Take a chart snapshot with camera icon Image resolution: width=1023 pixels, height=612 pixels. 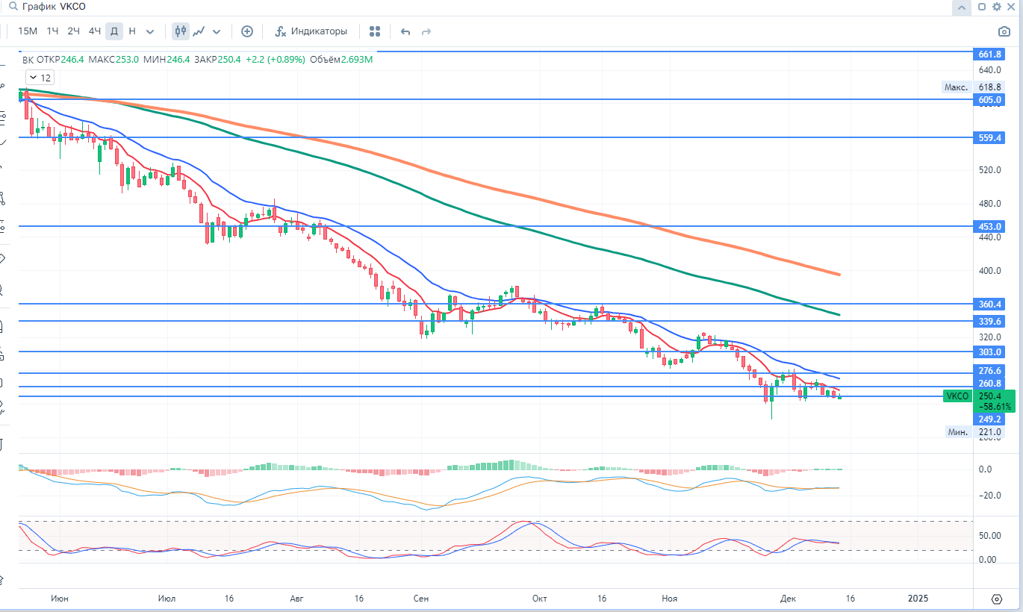(981, 7)
